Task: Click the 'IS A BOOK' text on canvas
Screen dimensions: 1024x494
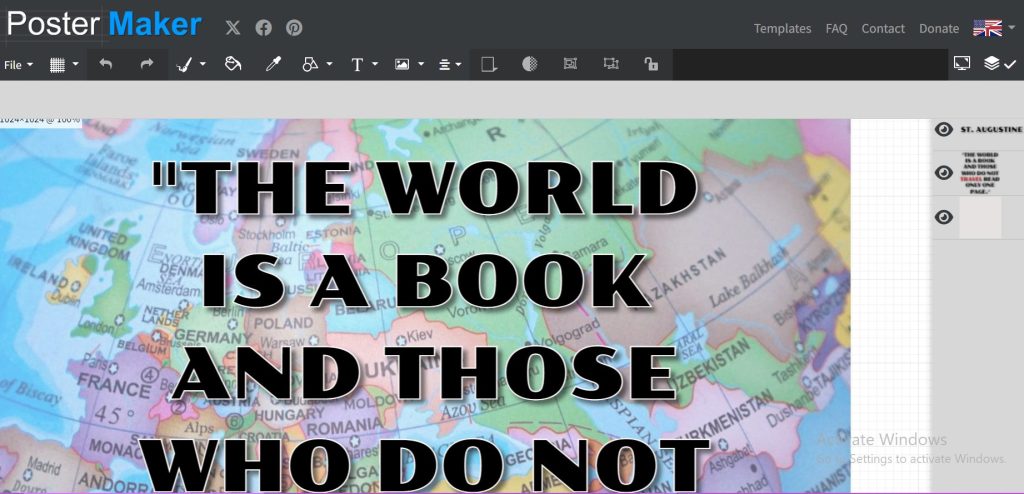Action: tap(425, 280)
